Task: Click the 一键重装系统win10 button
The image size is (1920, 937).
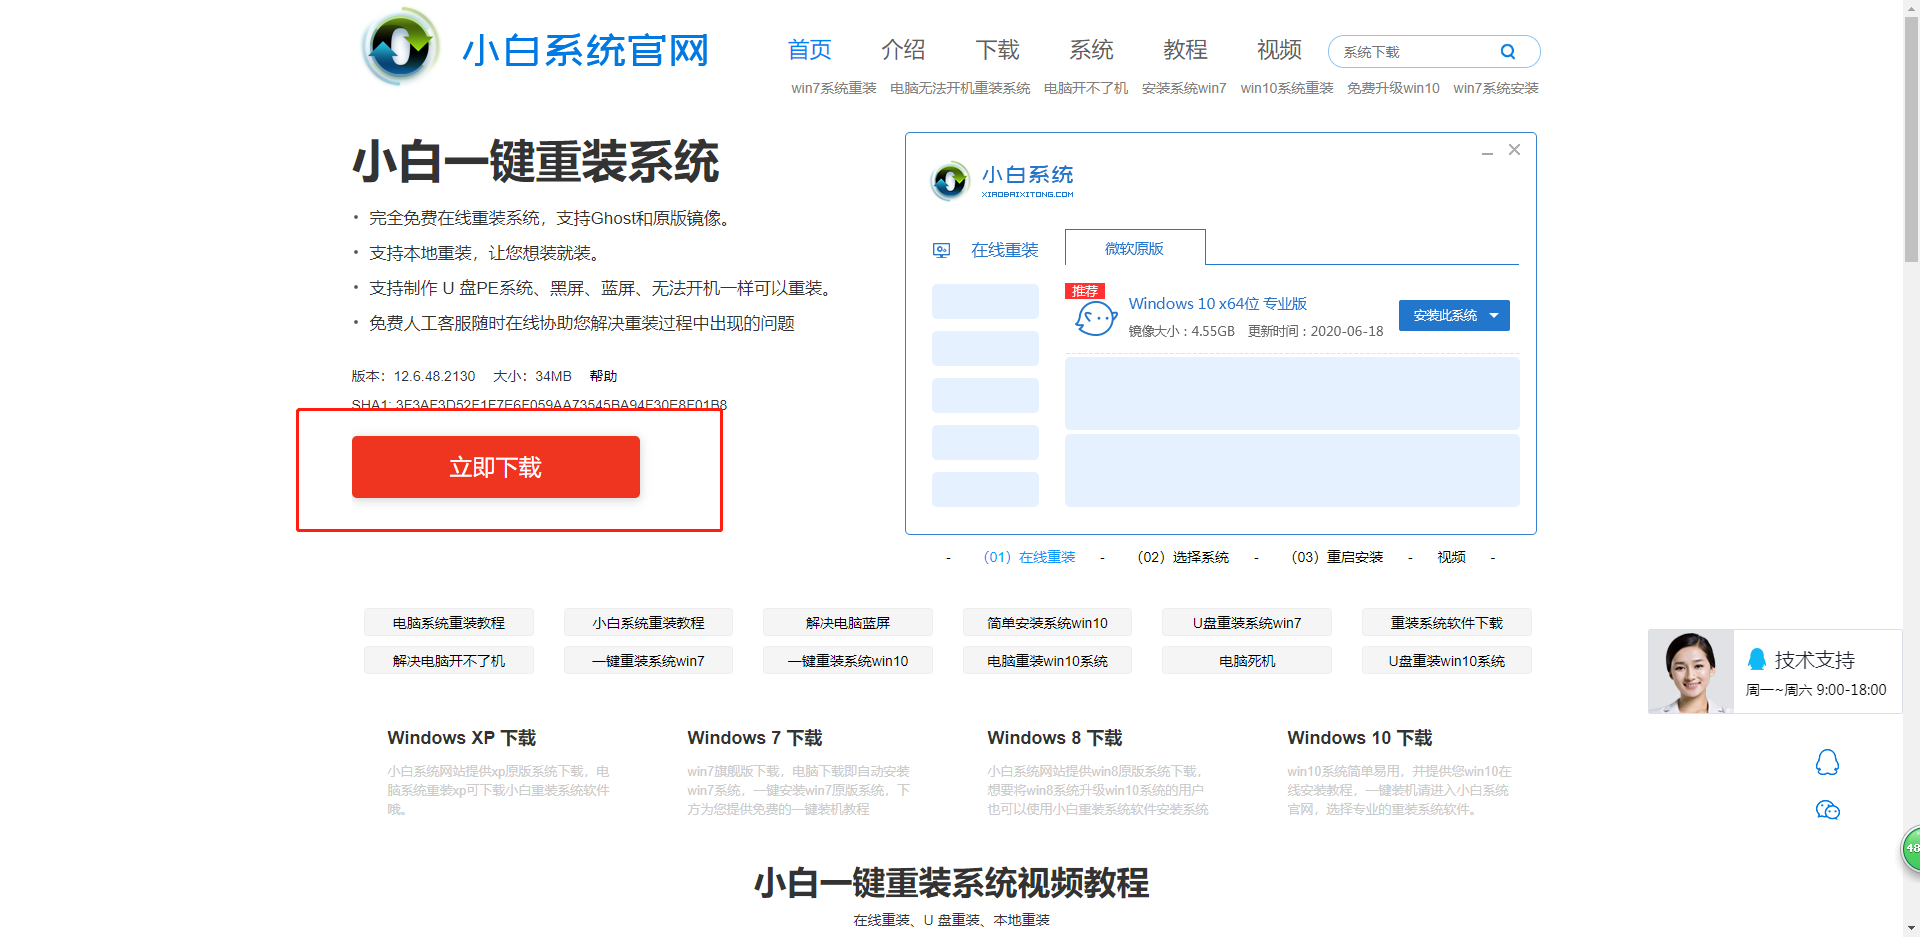Action: point(847,660)
